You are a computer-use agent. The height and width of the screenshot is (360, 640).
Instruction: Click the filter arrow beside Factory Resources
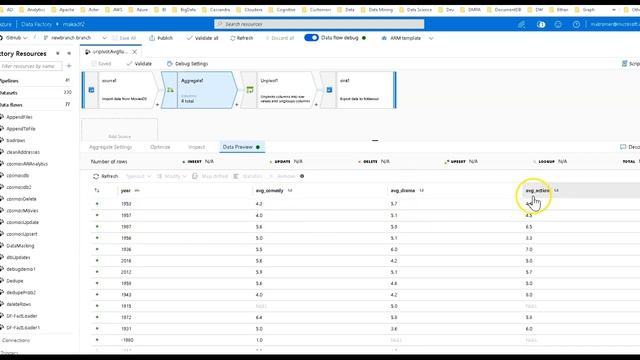(x=58, y=53)
